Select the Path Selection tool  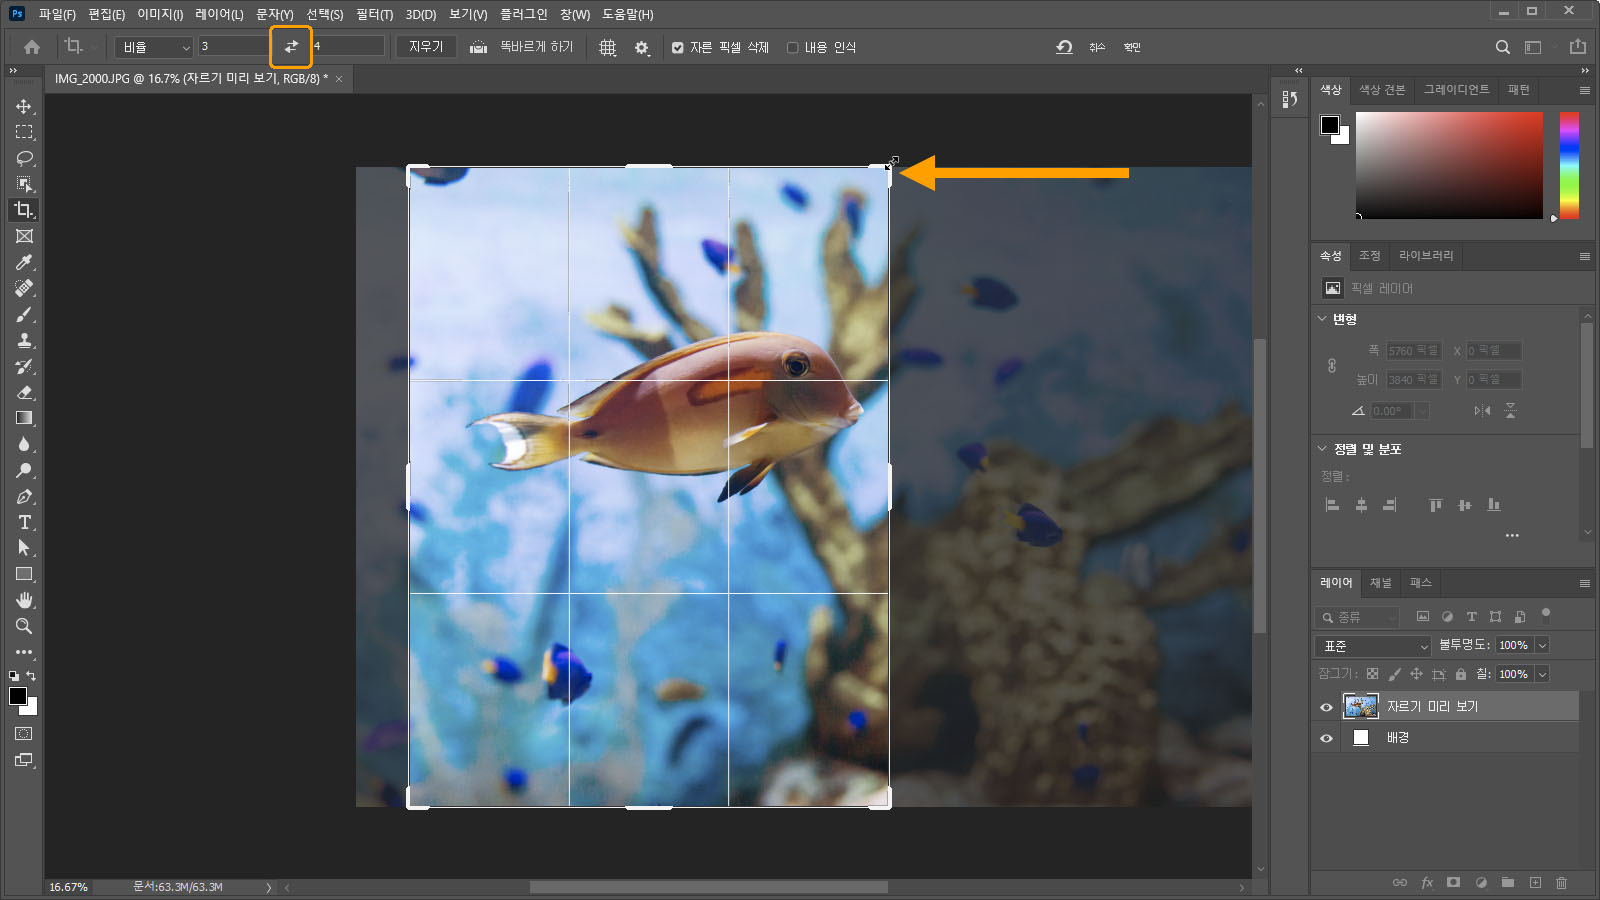click(24, 548)
